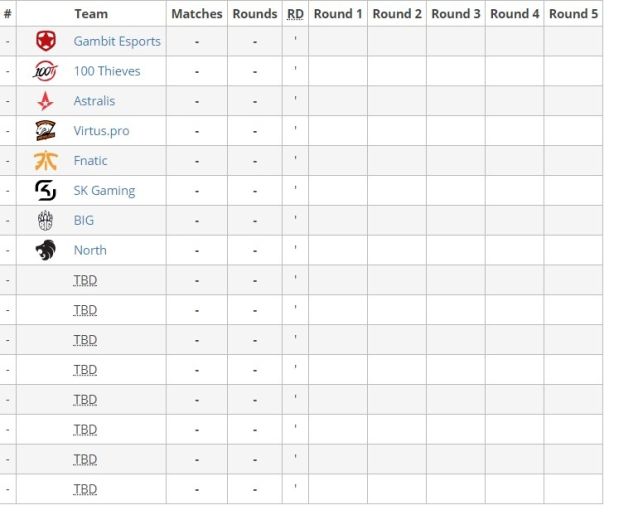The image size is (638, 515).
Task: Click the Astralis red star logo
Action: 45,101
